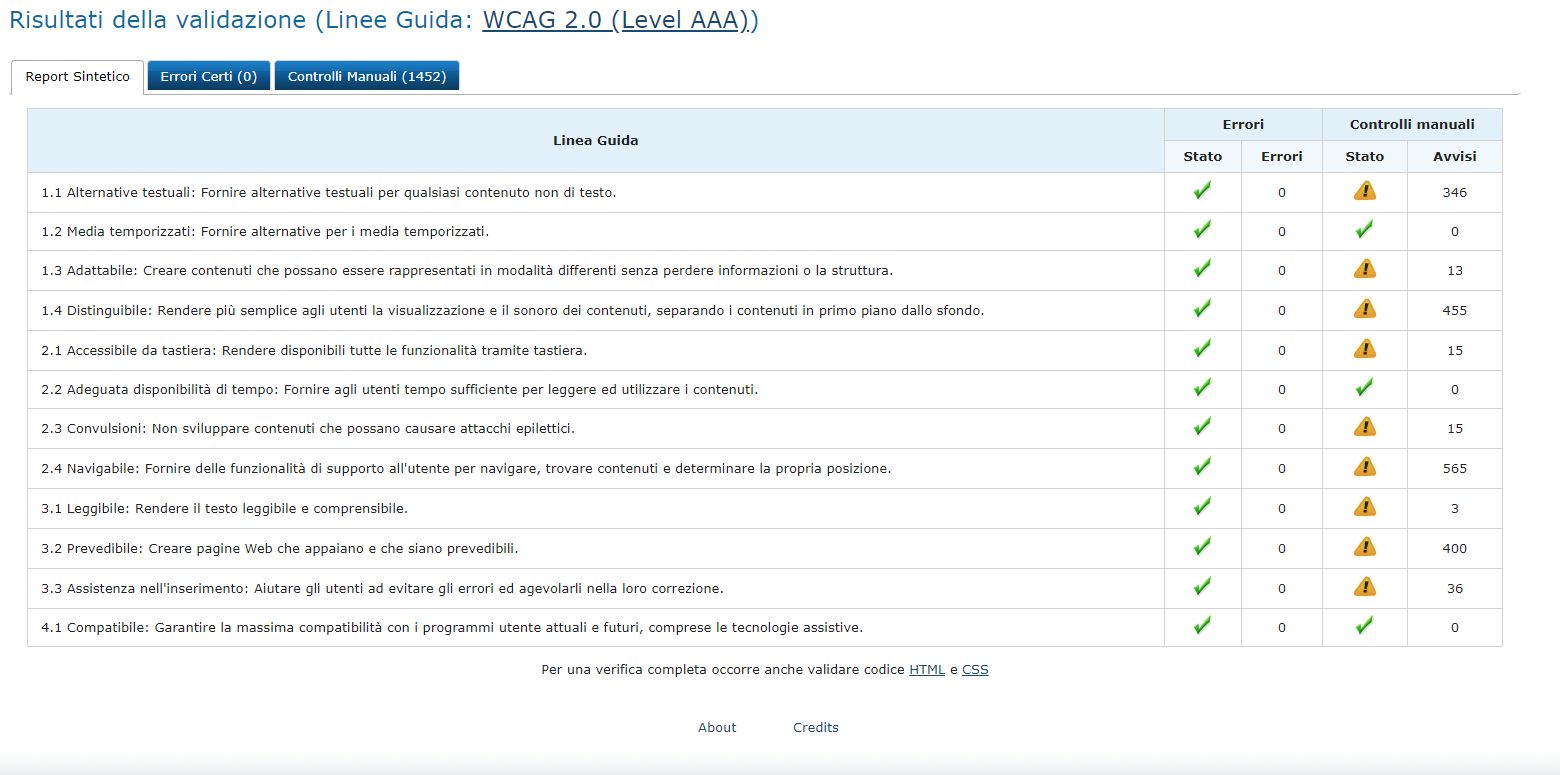Open the WCAG 2.0 (Level AAA) link
The height and width of the screenshot is (775, 1560).
point(620,20)
